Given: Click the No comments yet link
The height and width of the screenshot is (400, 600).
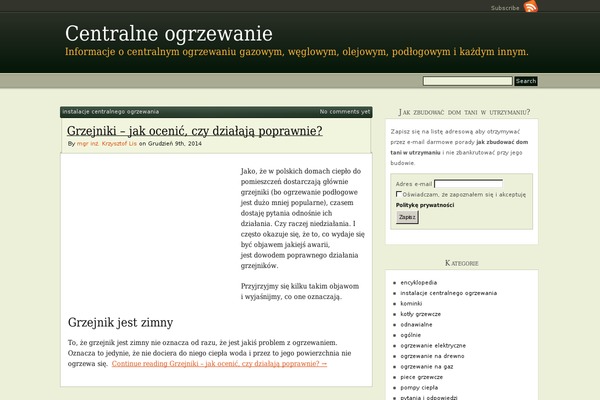Looking at the screenshot, I should coord(345,112).
